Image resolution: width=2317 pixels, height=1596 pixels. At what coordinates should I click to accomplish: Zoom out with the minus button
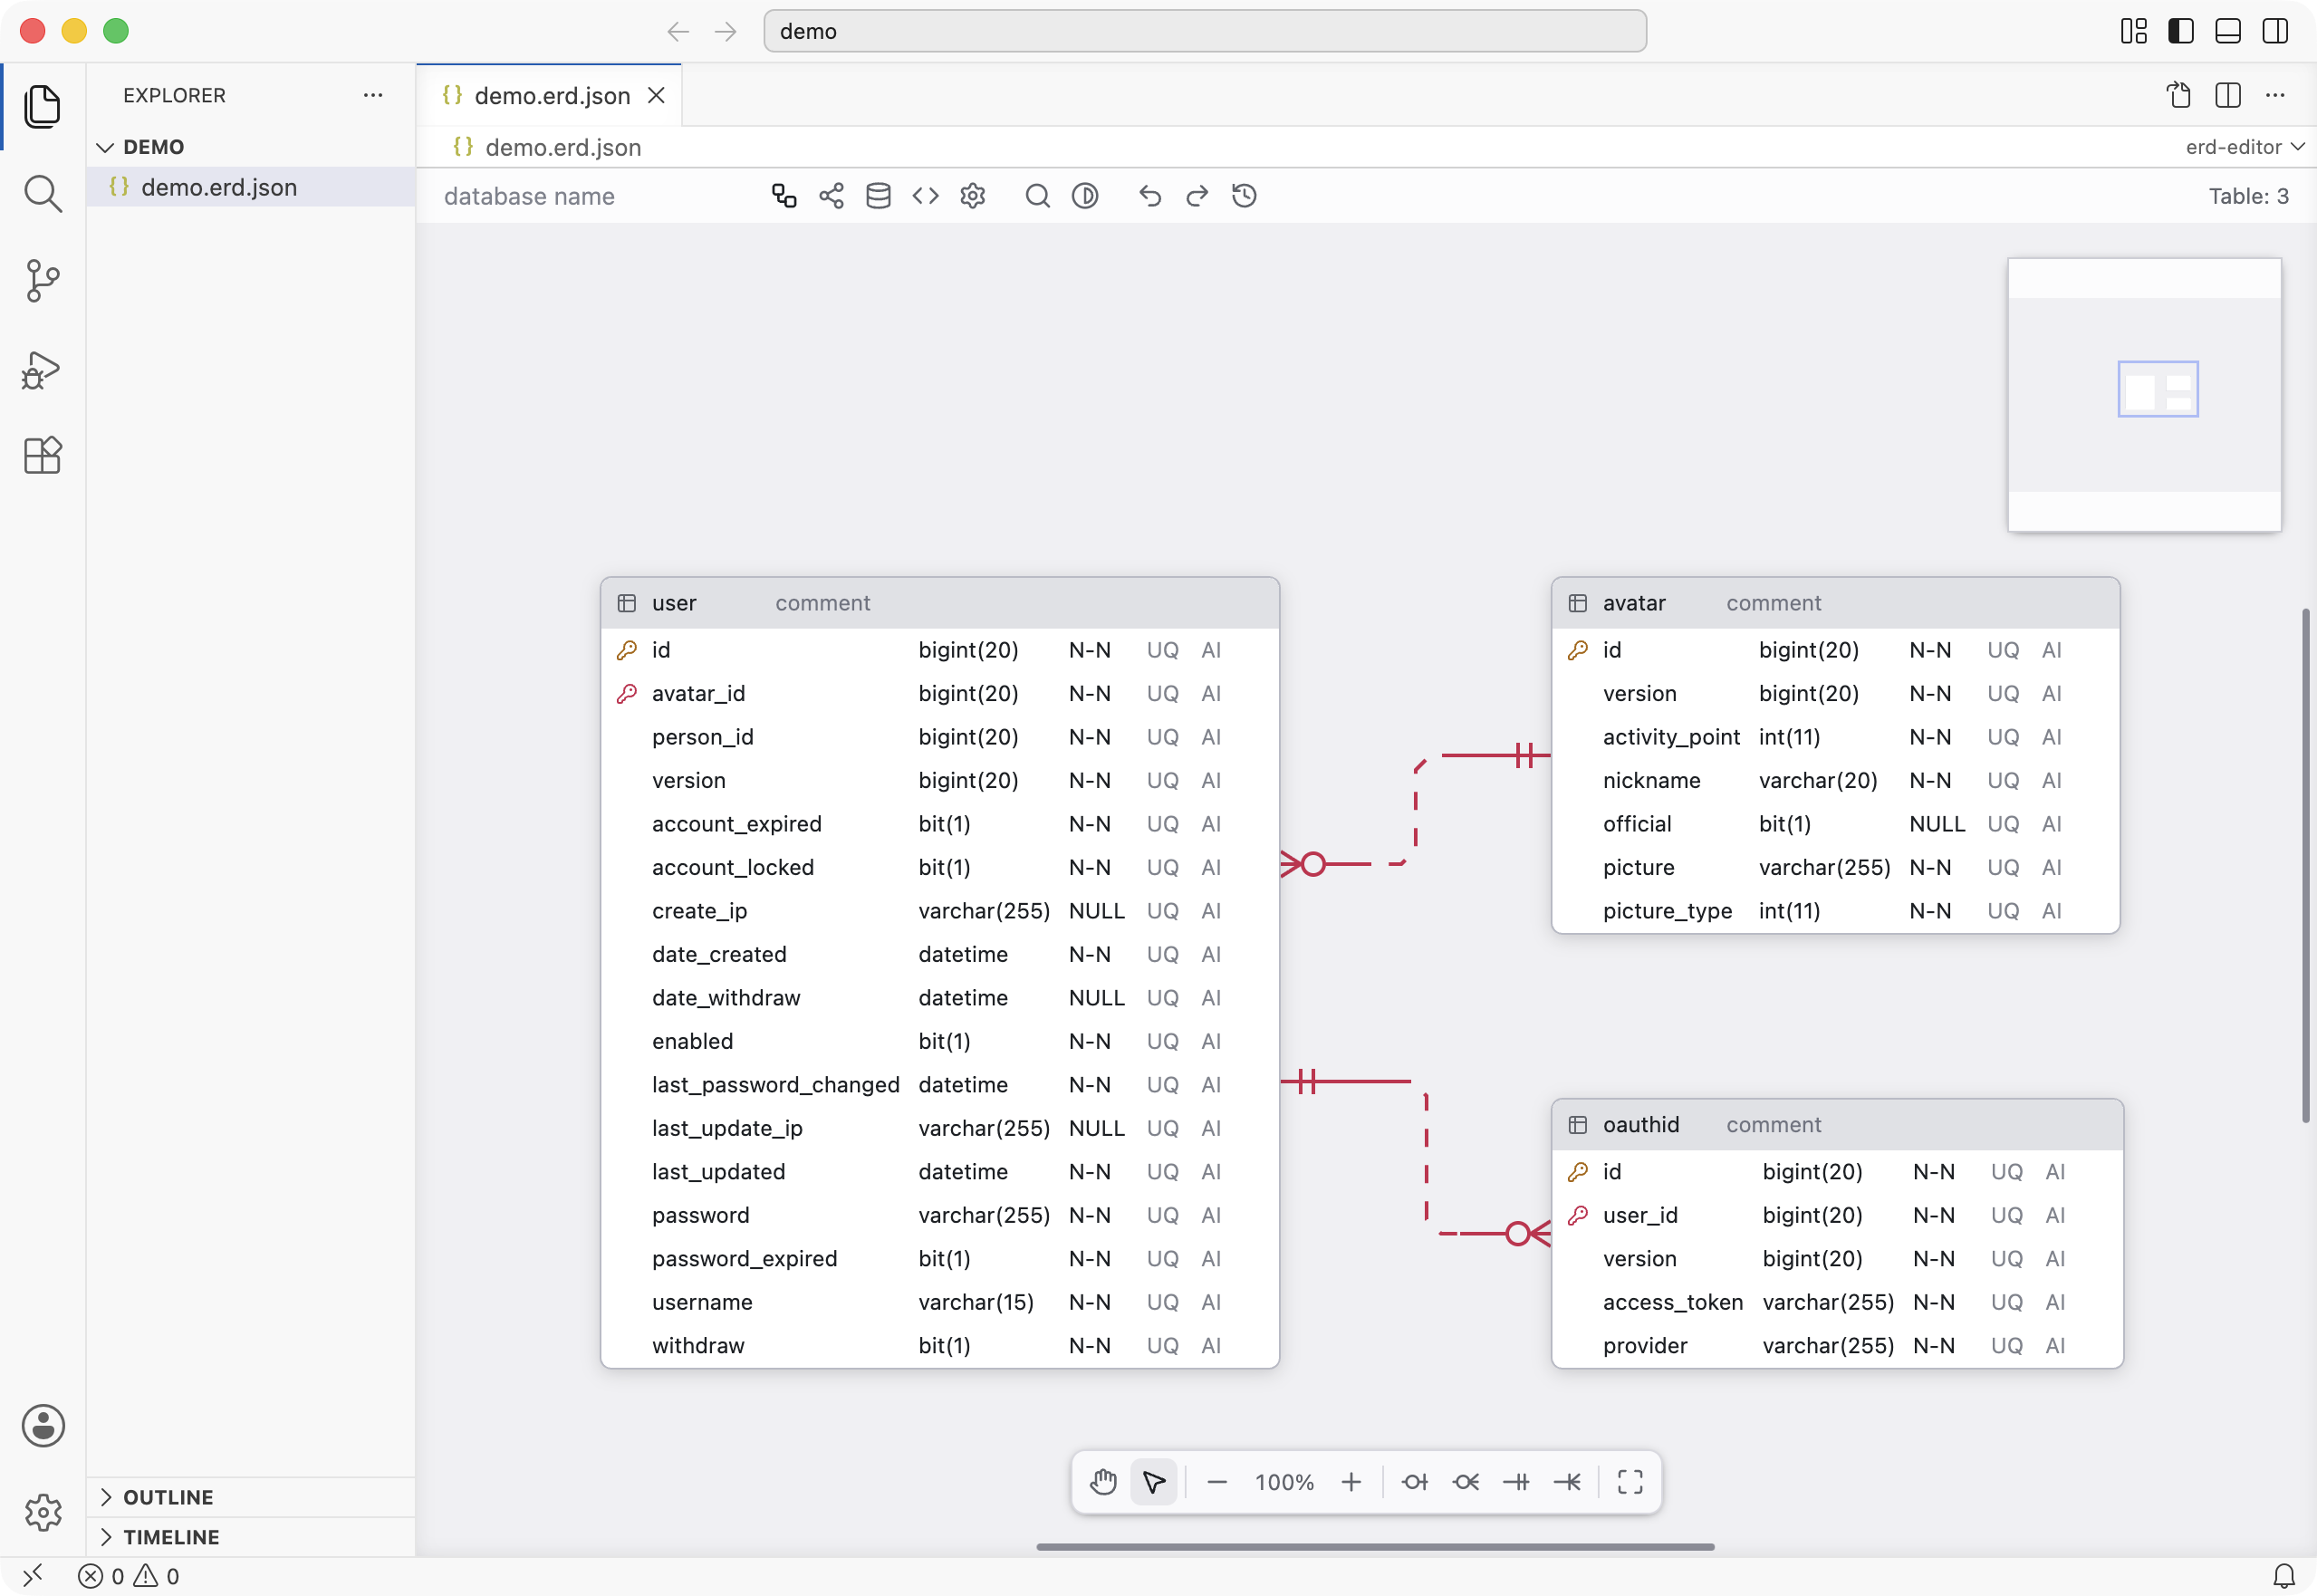(1217, 1481)
